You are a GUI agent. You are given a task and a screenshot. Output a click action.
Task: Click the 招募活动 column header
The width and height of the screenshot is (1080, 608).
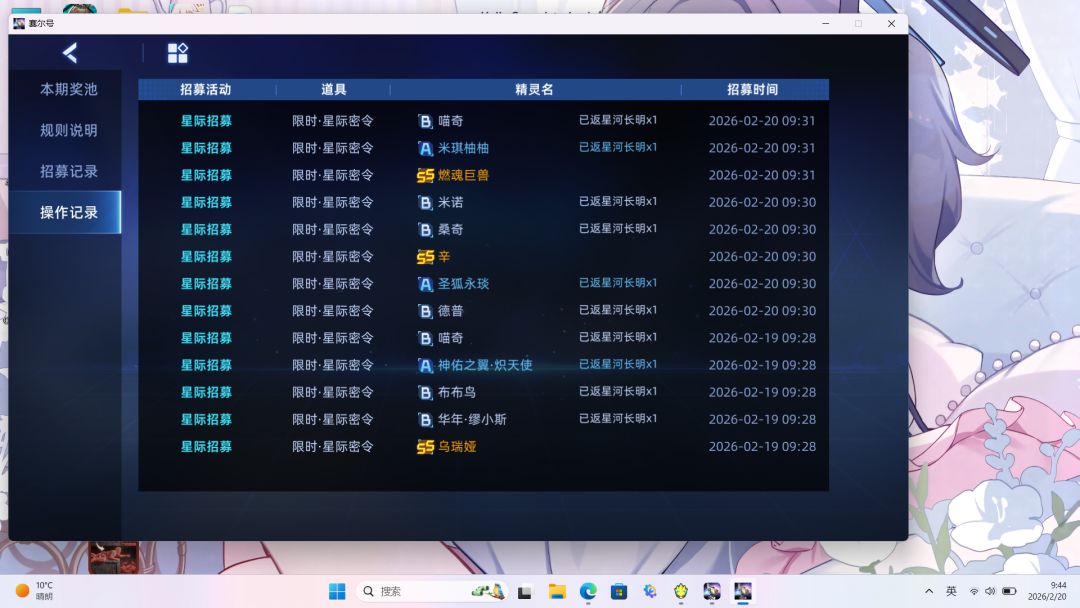tap(205, 90)
